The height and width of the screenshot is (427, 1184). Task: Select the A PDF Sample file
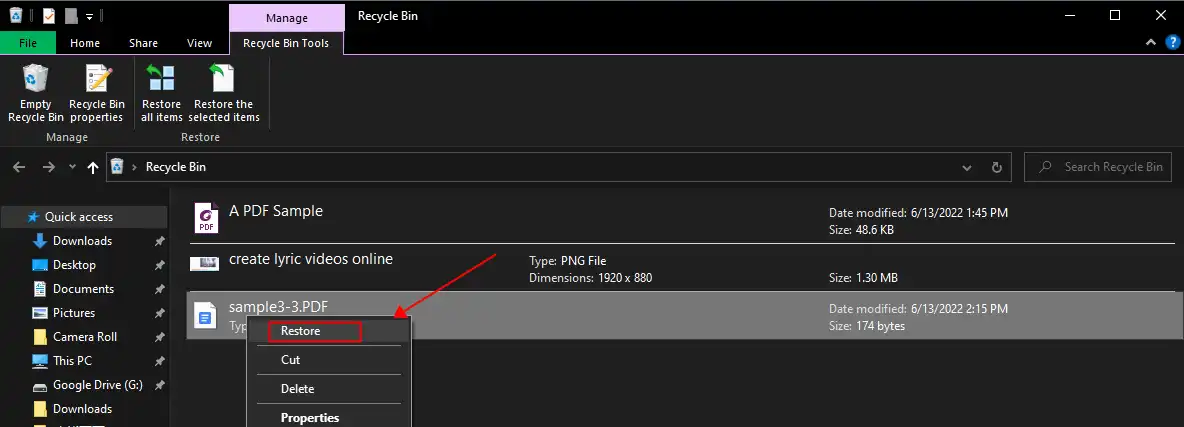click(x=276, y=212)
